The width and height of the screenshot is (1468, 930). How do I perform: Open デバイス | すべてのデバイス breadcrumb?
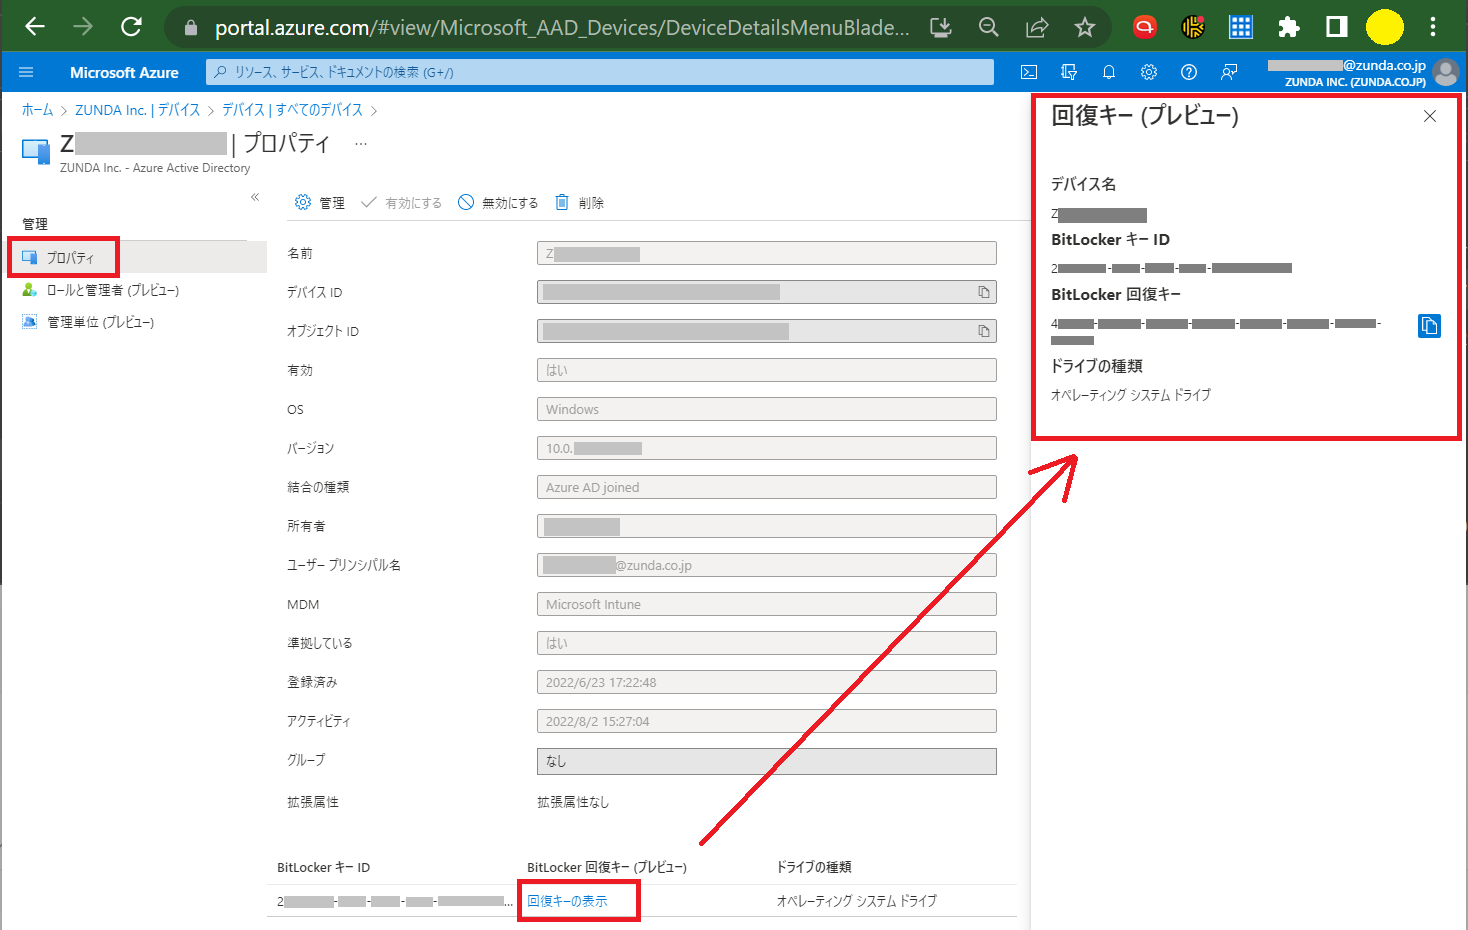pyautogui.click(x=292, y=110)
